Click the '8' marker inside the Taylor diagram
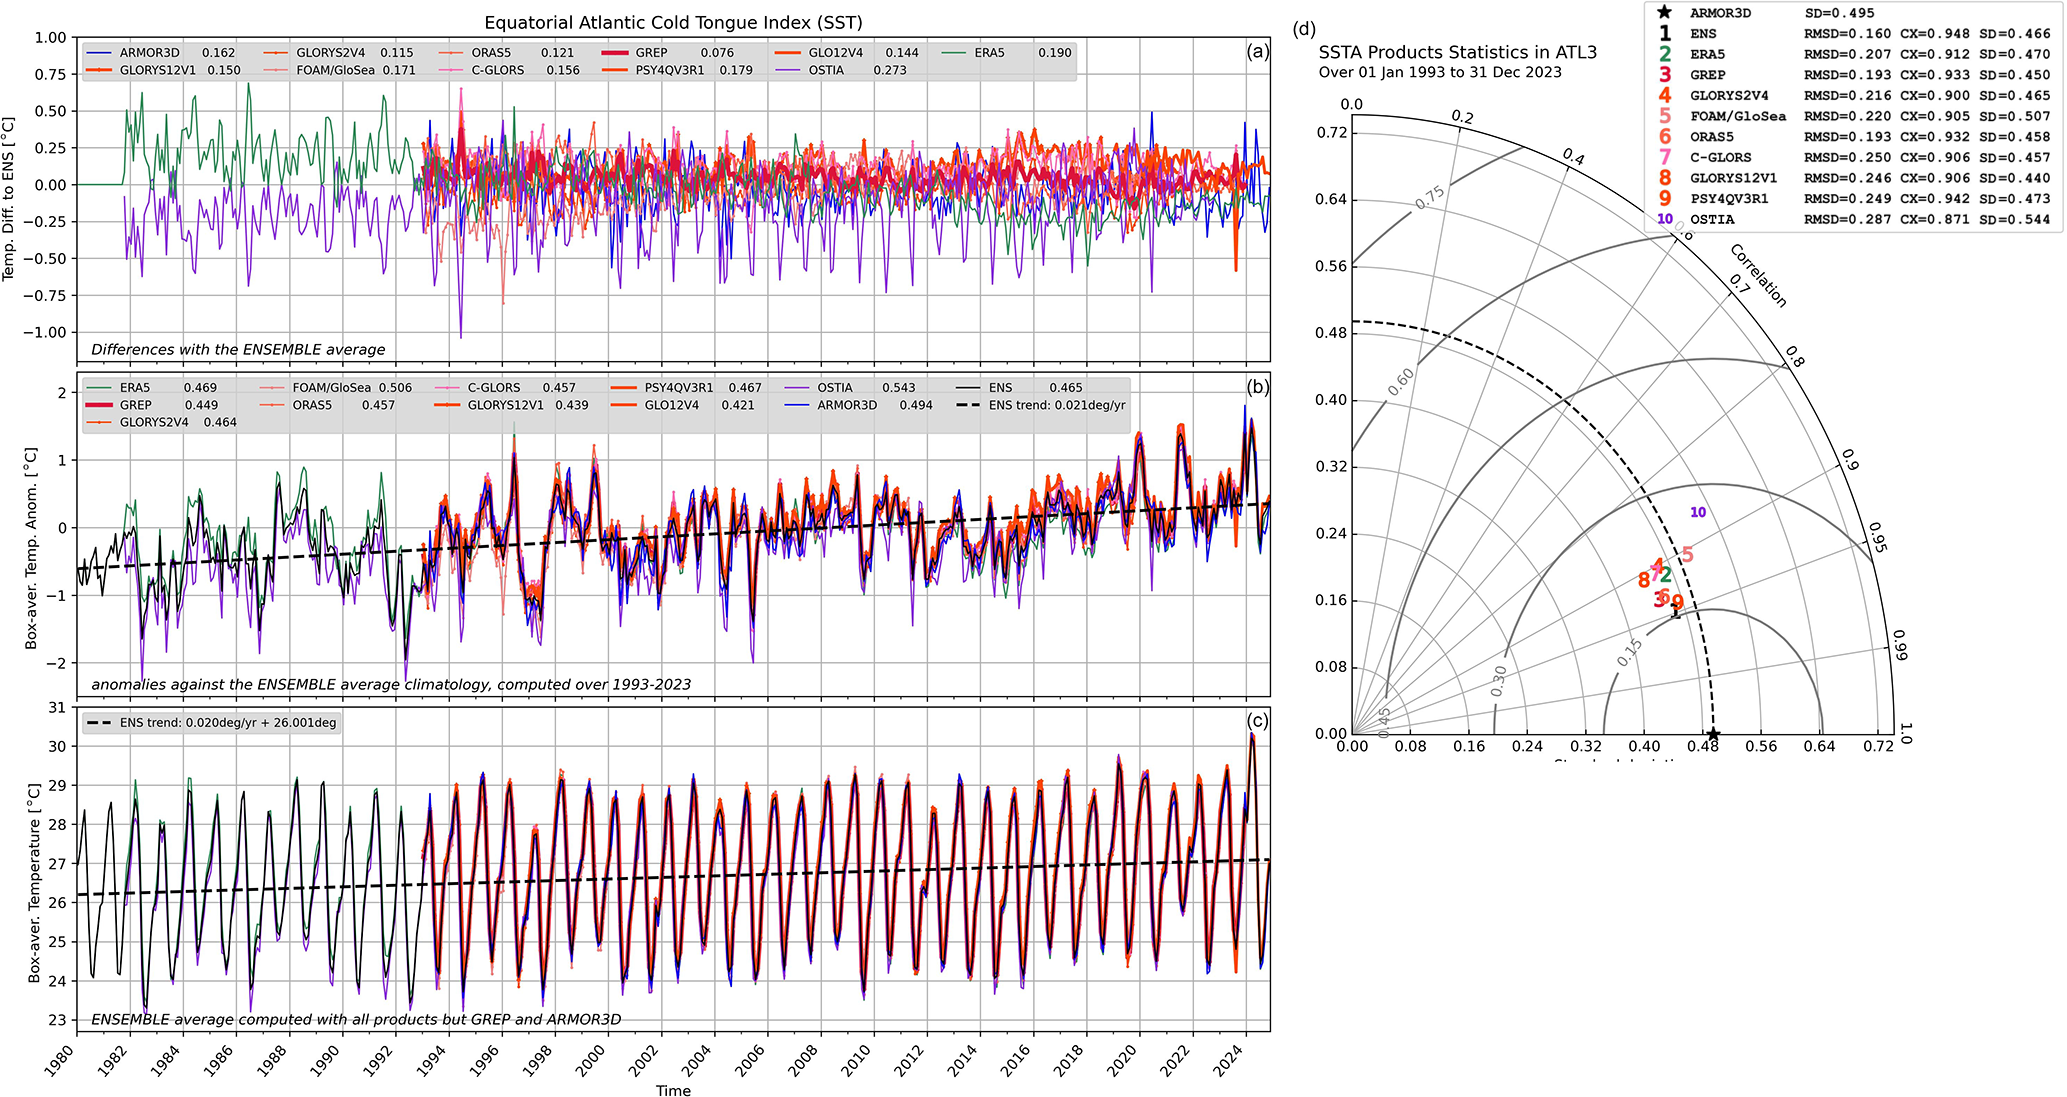2067x1097 pixels. 1644,581
